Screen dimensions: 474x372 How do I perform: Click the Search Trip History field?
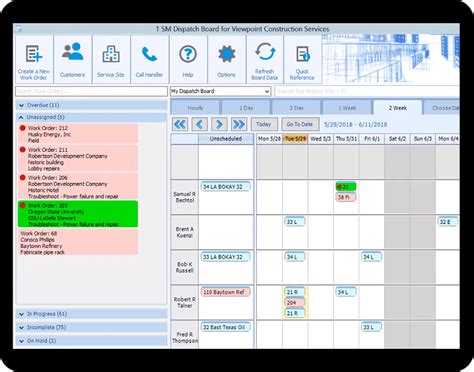pos(367,91)
